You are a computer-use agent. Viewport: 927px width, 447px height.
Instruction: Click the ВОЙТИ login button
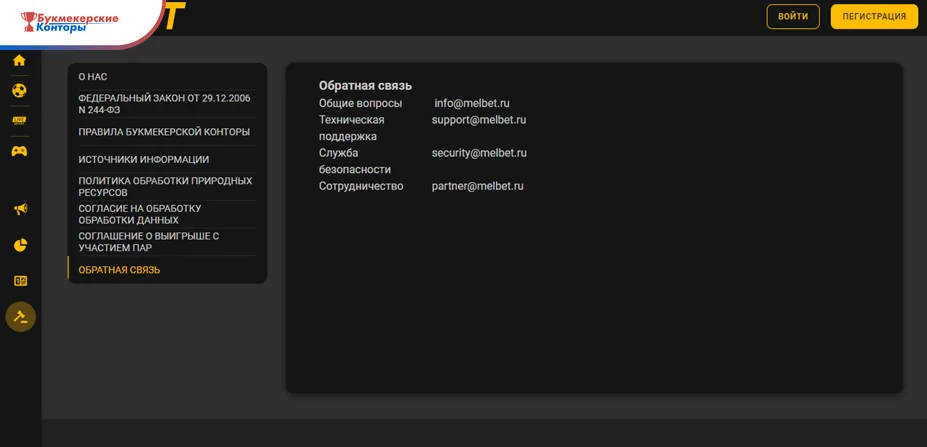[793, 17]
